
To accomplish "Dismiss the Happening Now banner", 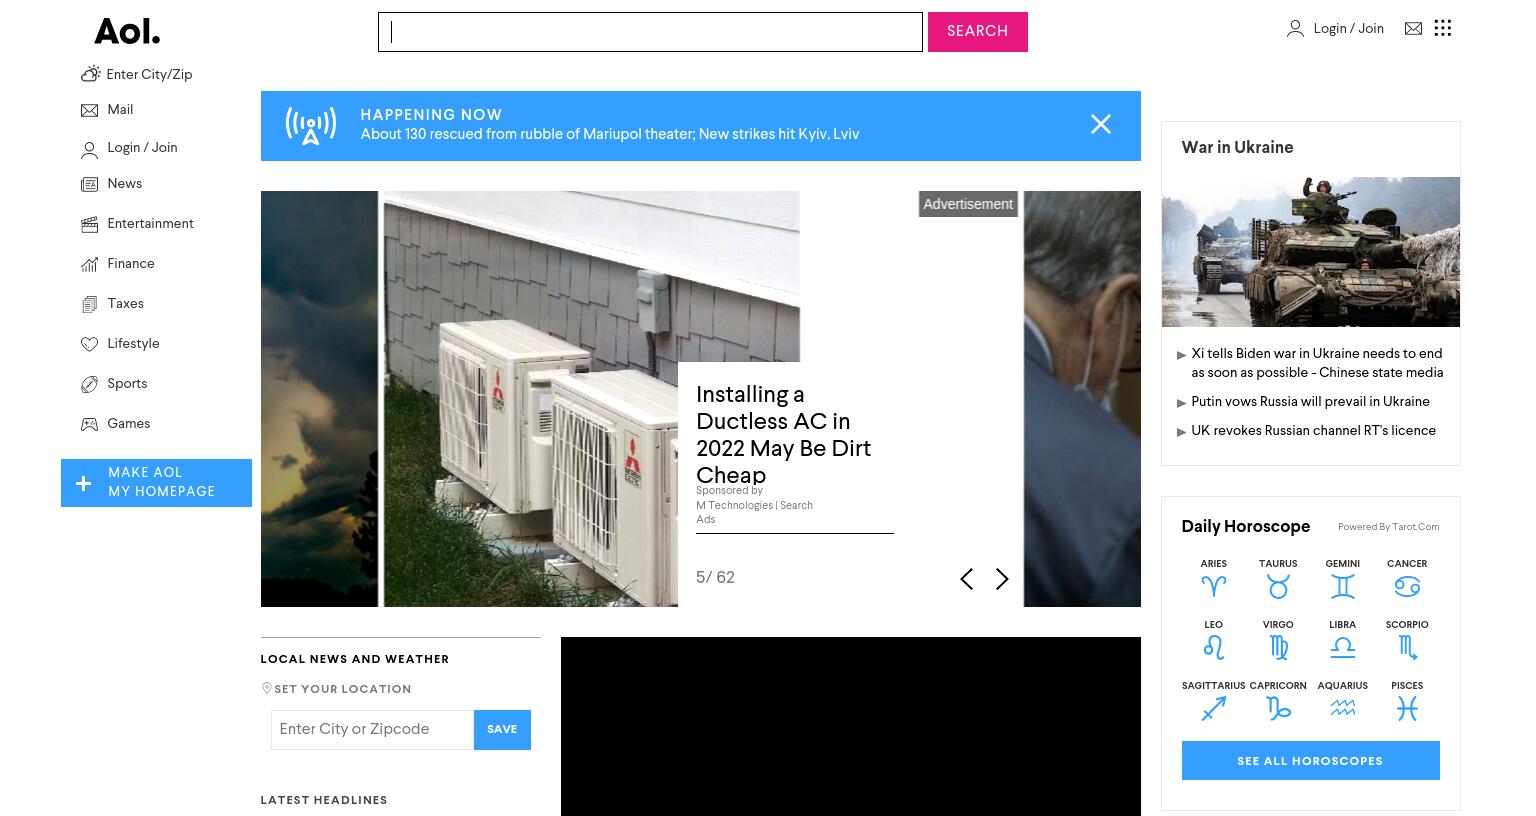I will click(x=1101, y=124).
